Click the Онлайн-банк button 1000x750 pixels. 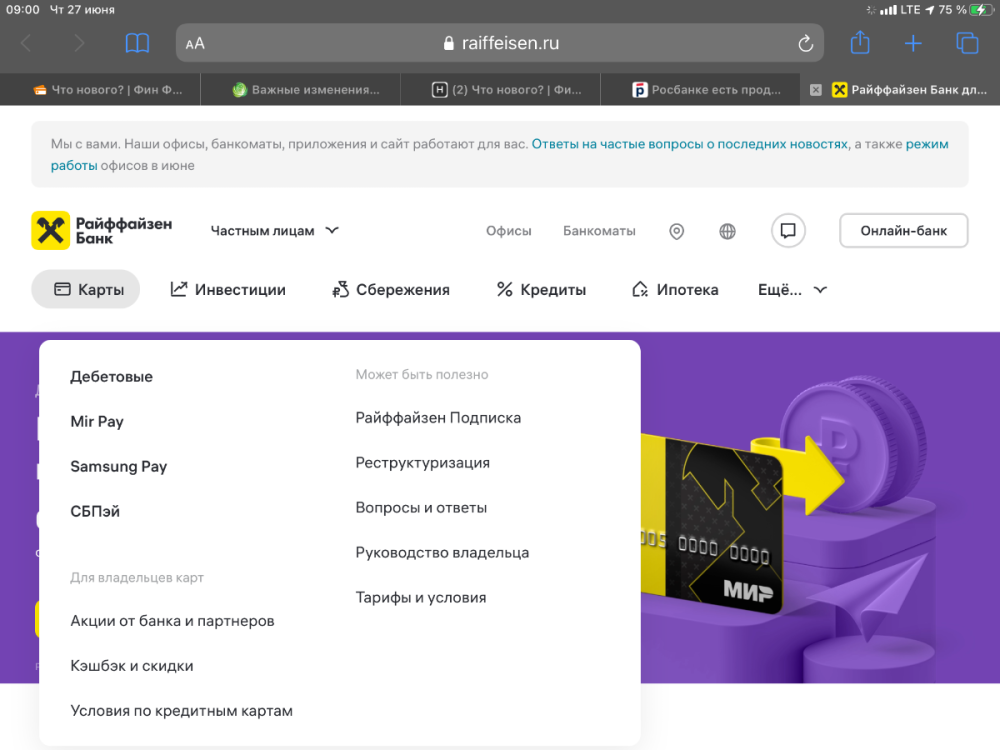[x=903, y=230]
